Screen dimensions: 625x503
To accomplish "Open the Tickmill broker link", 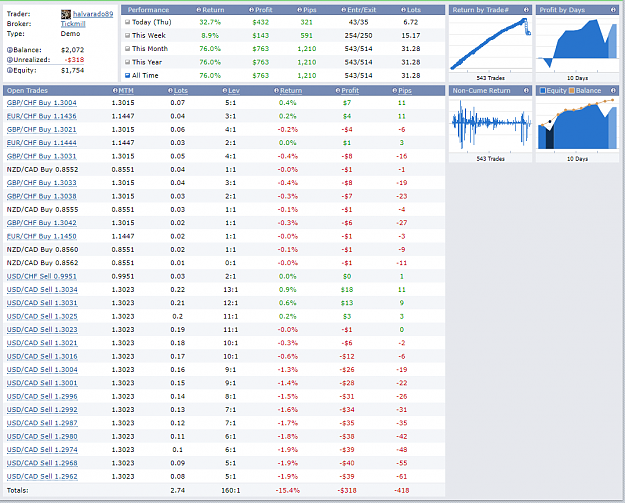I will point(73,24).
